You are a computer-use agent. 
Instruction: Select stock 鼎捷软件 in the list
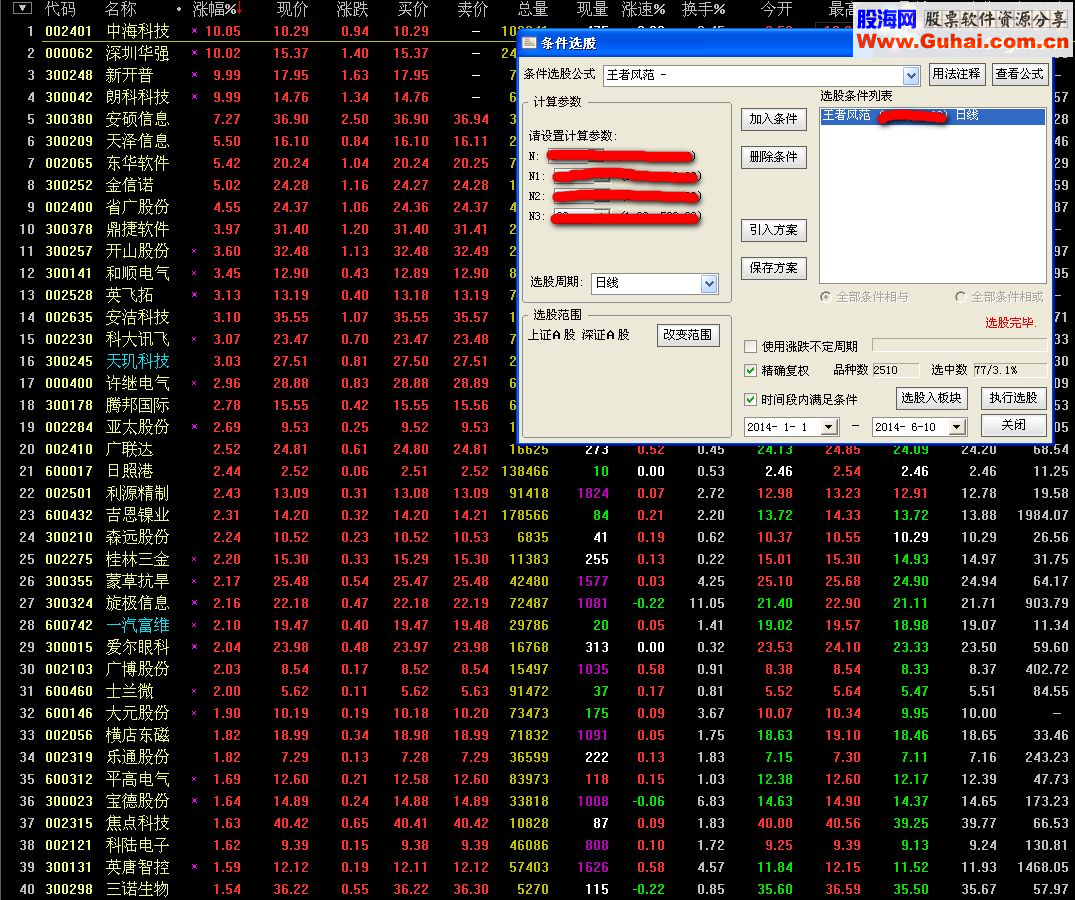(x=138, y=229)
